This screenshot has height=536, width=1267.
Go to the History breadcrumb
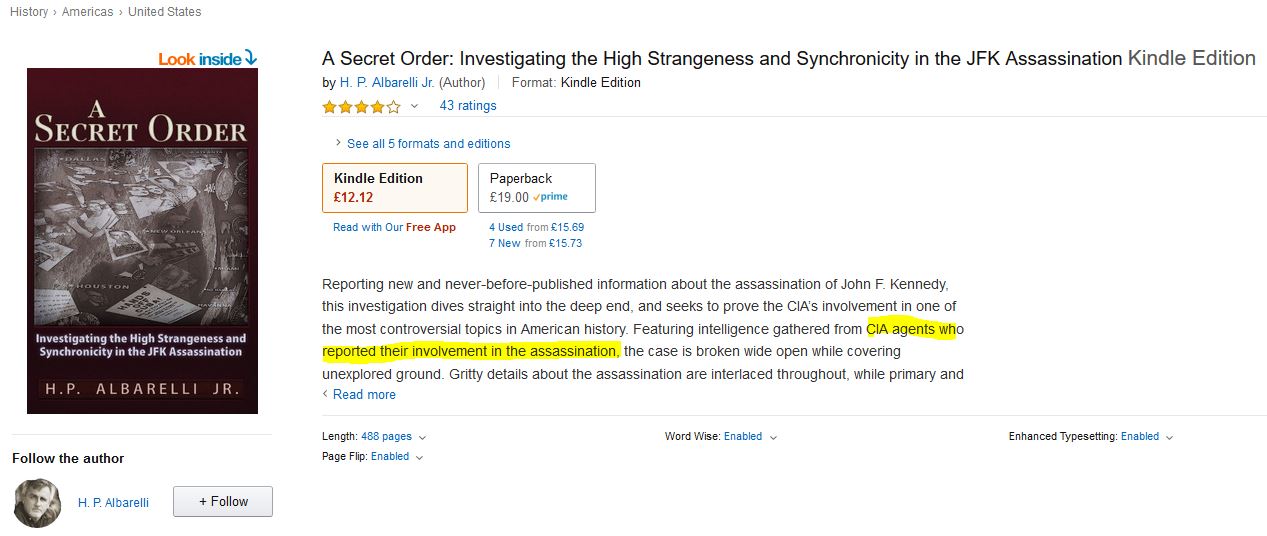pos(28,12)
